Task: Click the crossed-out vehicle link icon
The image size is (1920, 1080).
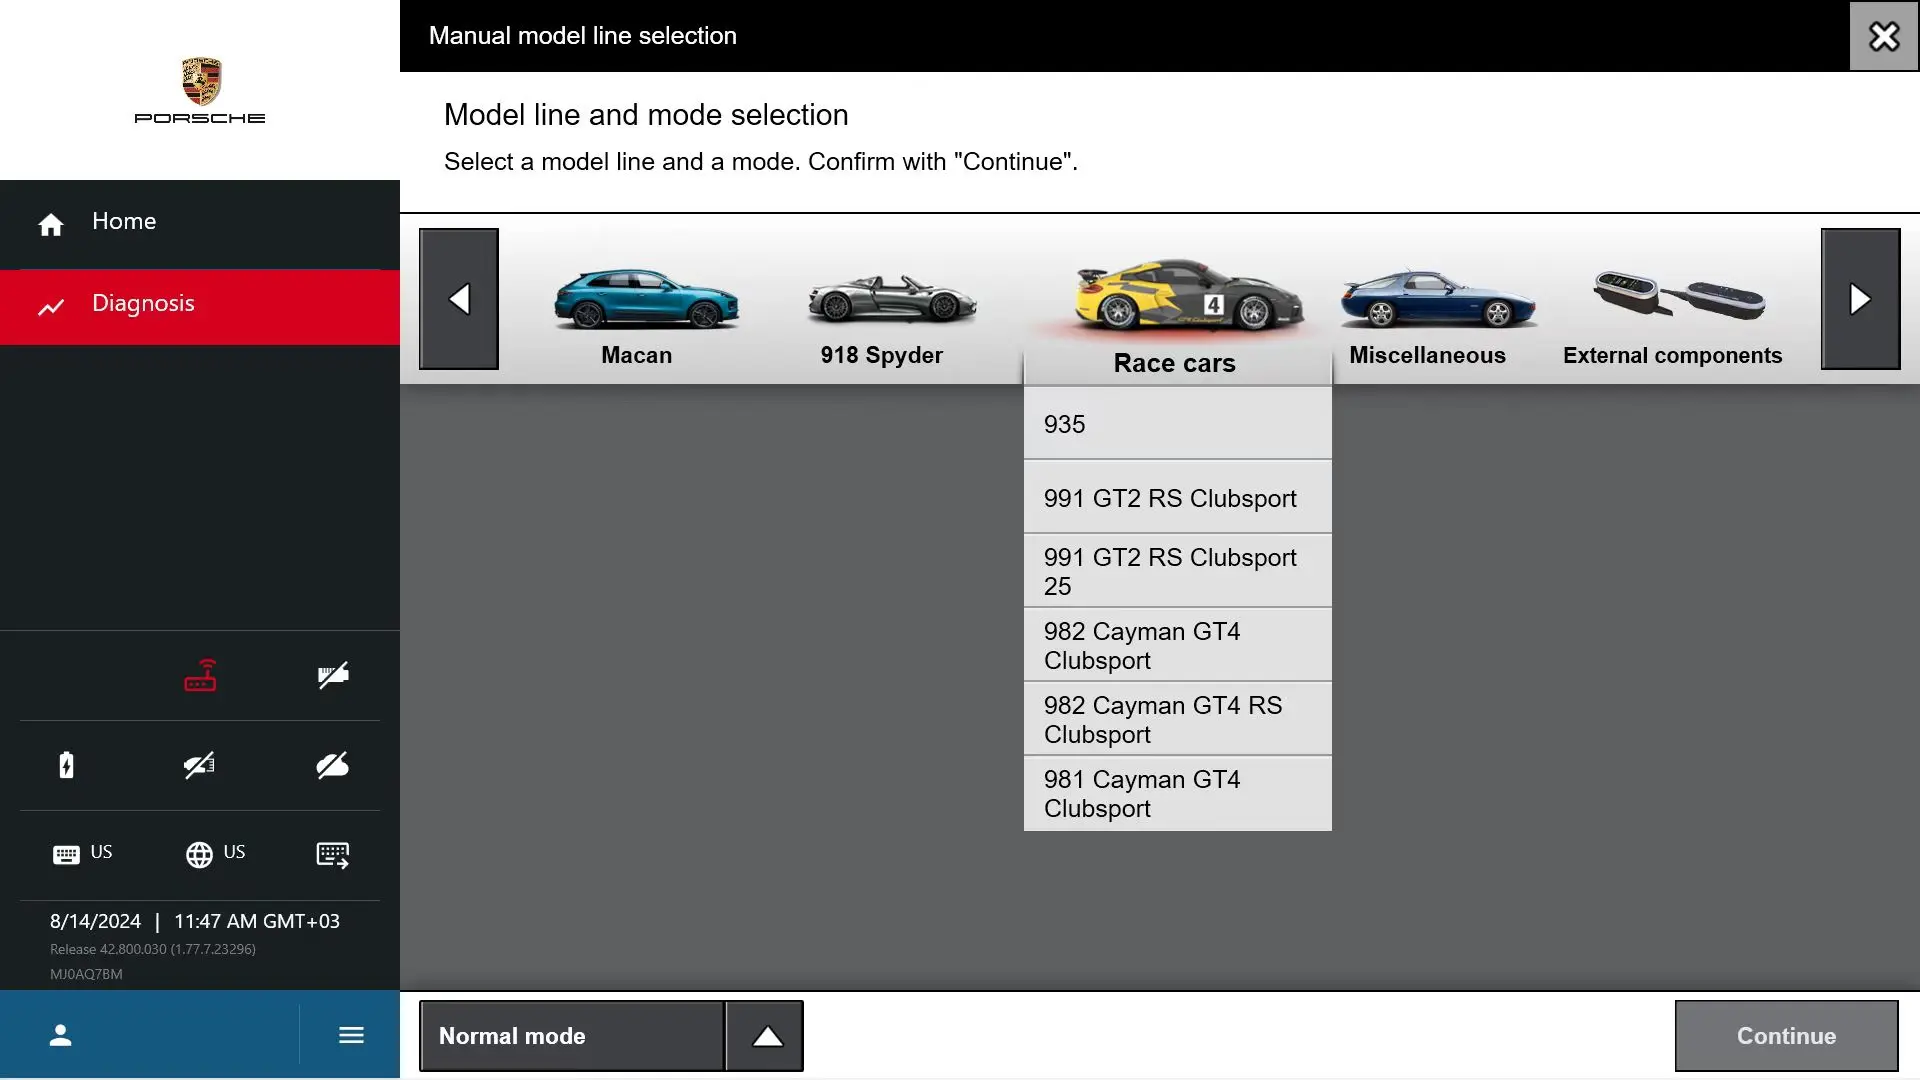Action: point(199,765)
